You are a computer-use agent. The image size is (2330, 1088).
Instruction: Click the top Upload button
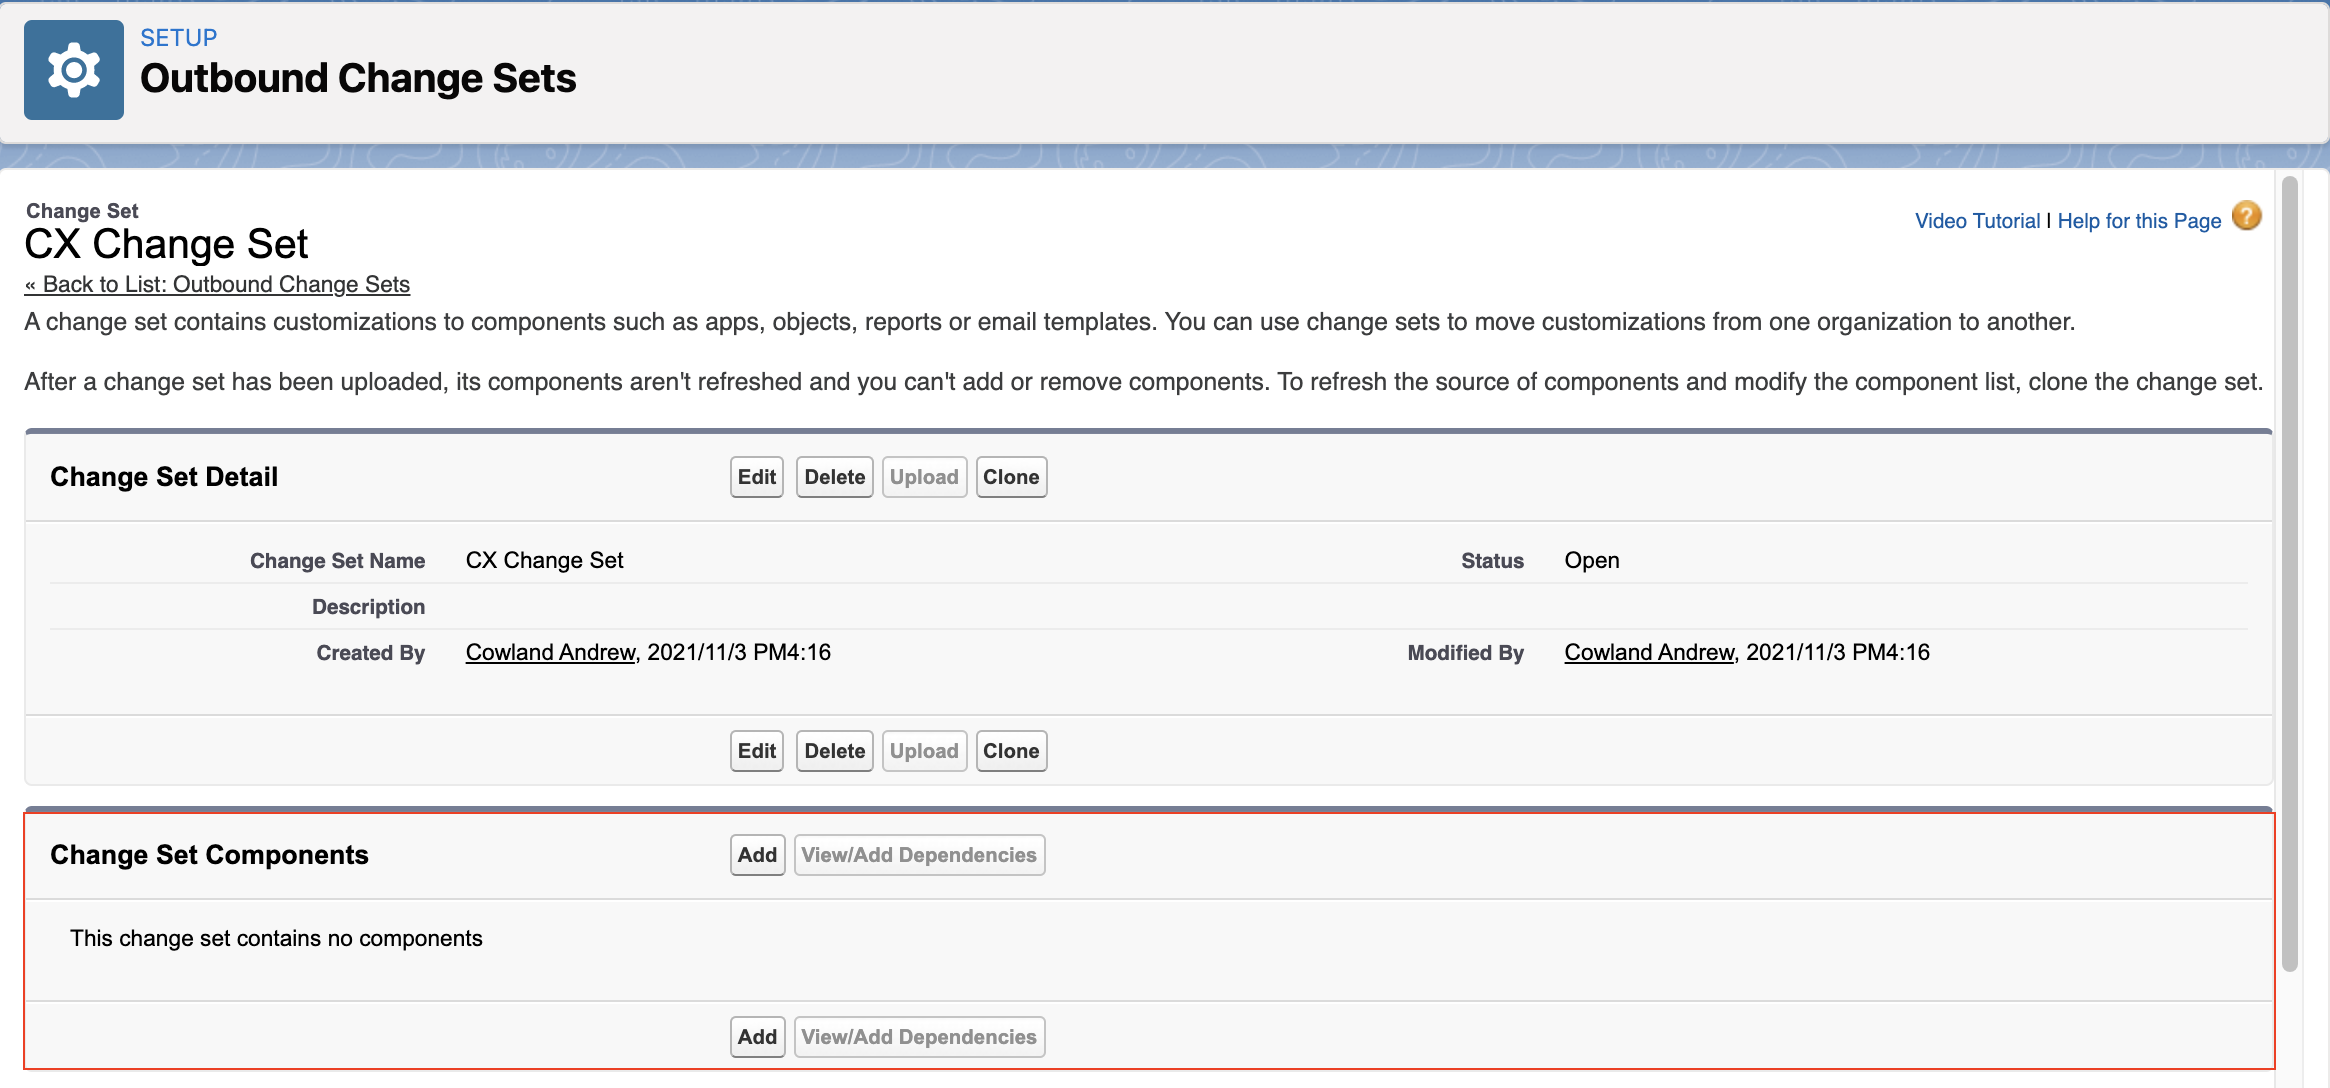(924, 477)
